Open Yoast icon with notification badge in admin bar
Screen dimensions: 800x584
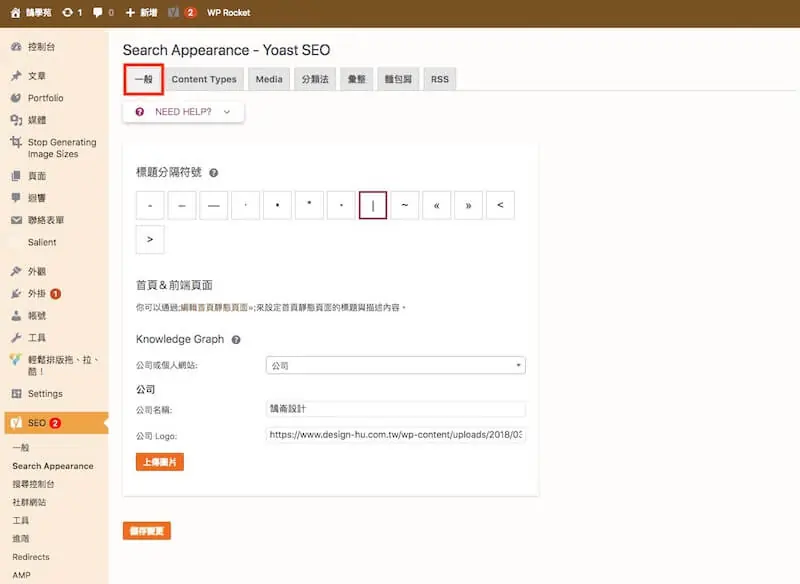pos(173,13)
